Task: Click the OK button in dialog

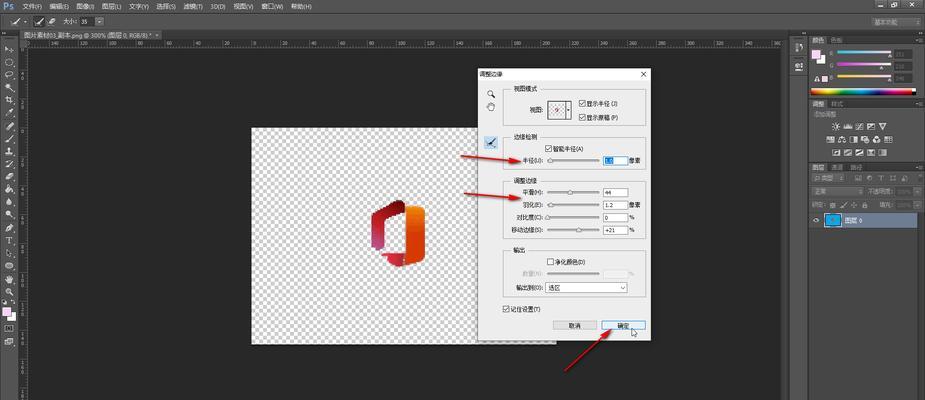Action: pyautogui.click(x=623, y=325)
